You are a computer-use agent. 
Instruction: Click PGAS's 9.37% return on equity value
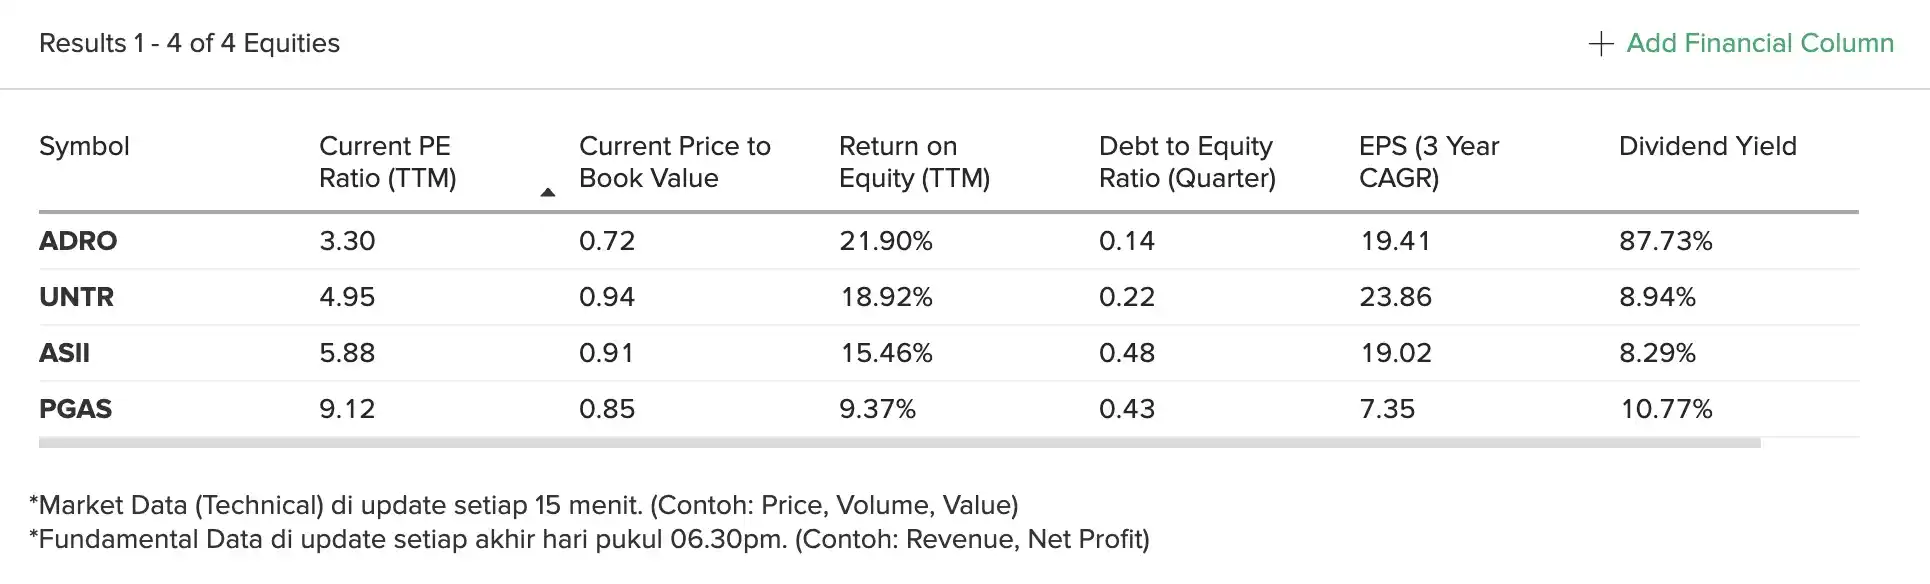(877, 409)
